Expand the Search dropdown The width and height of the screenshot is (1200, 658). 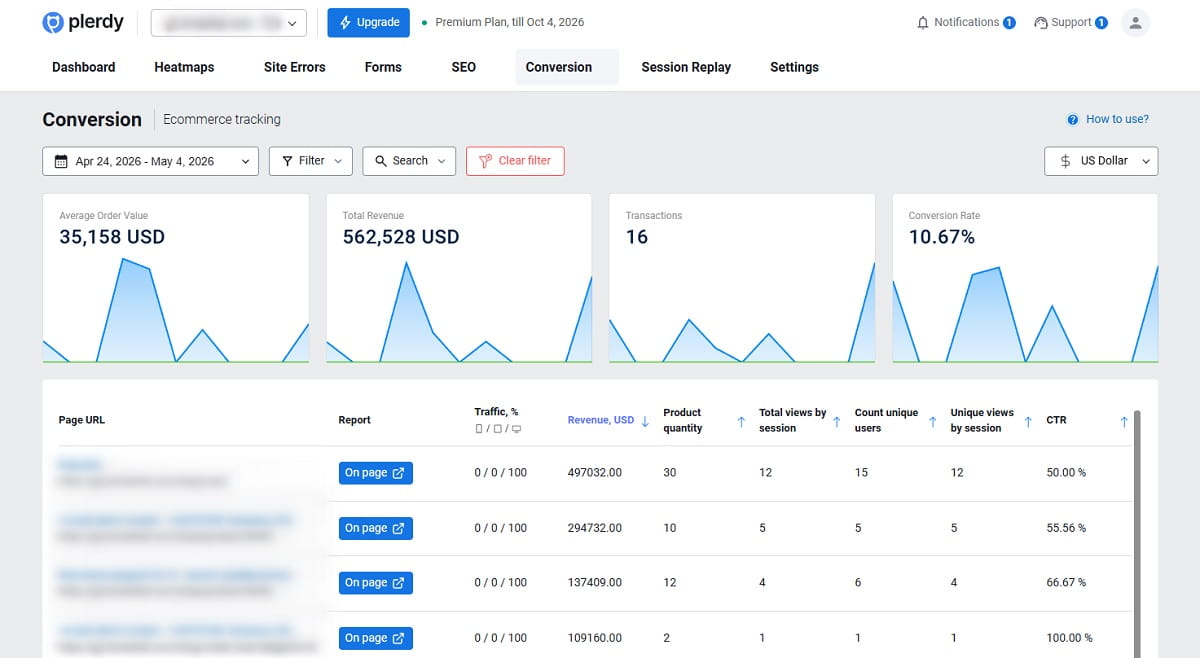click(x=409, y=161)
